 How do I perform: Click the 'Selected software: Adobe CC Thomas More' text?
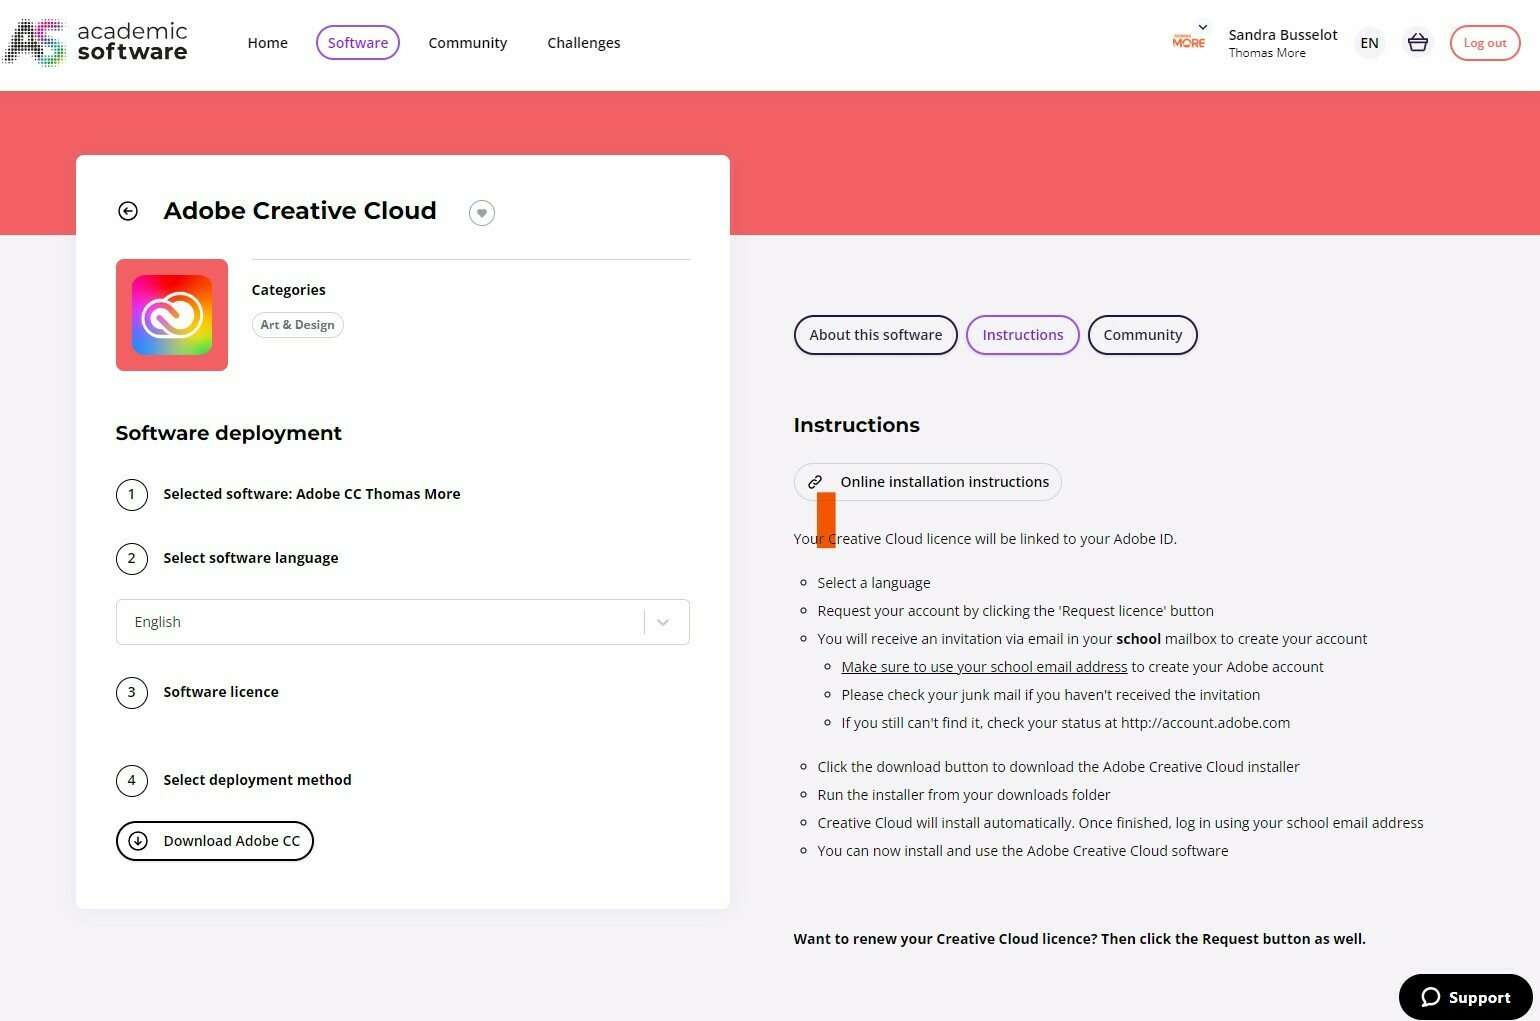point(312,494)
